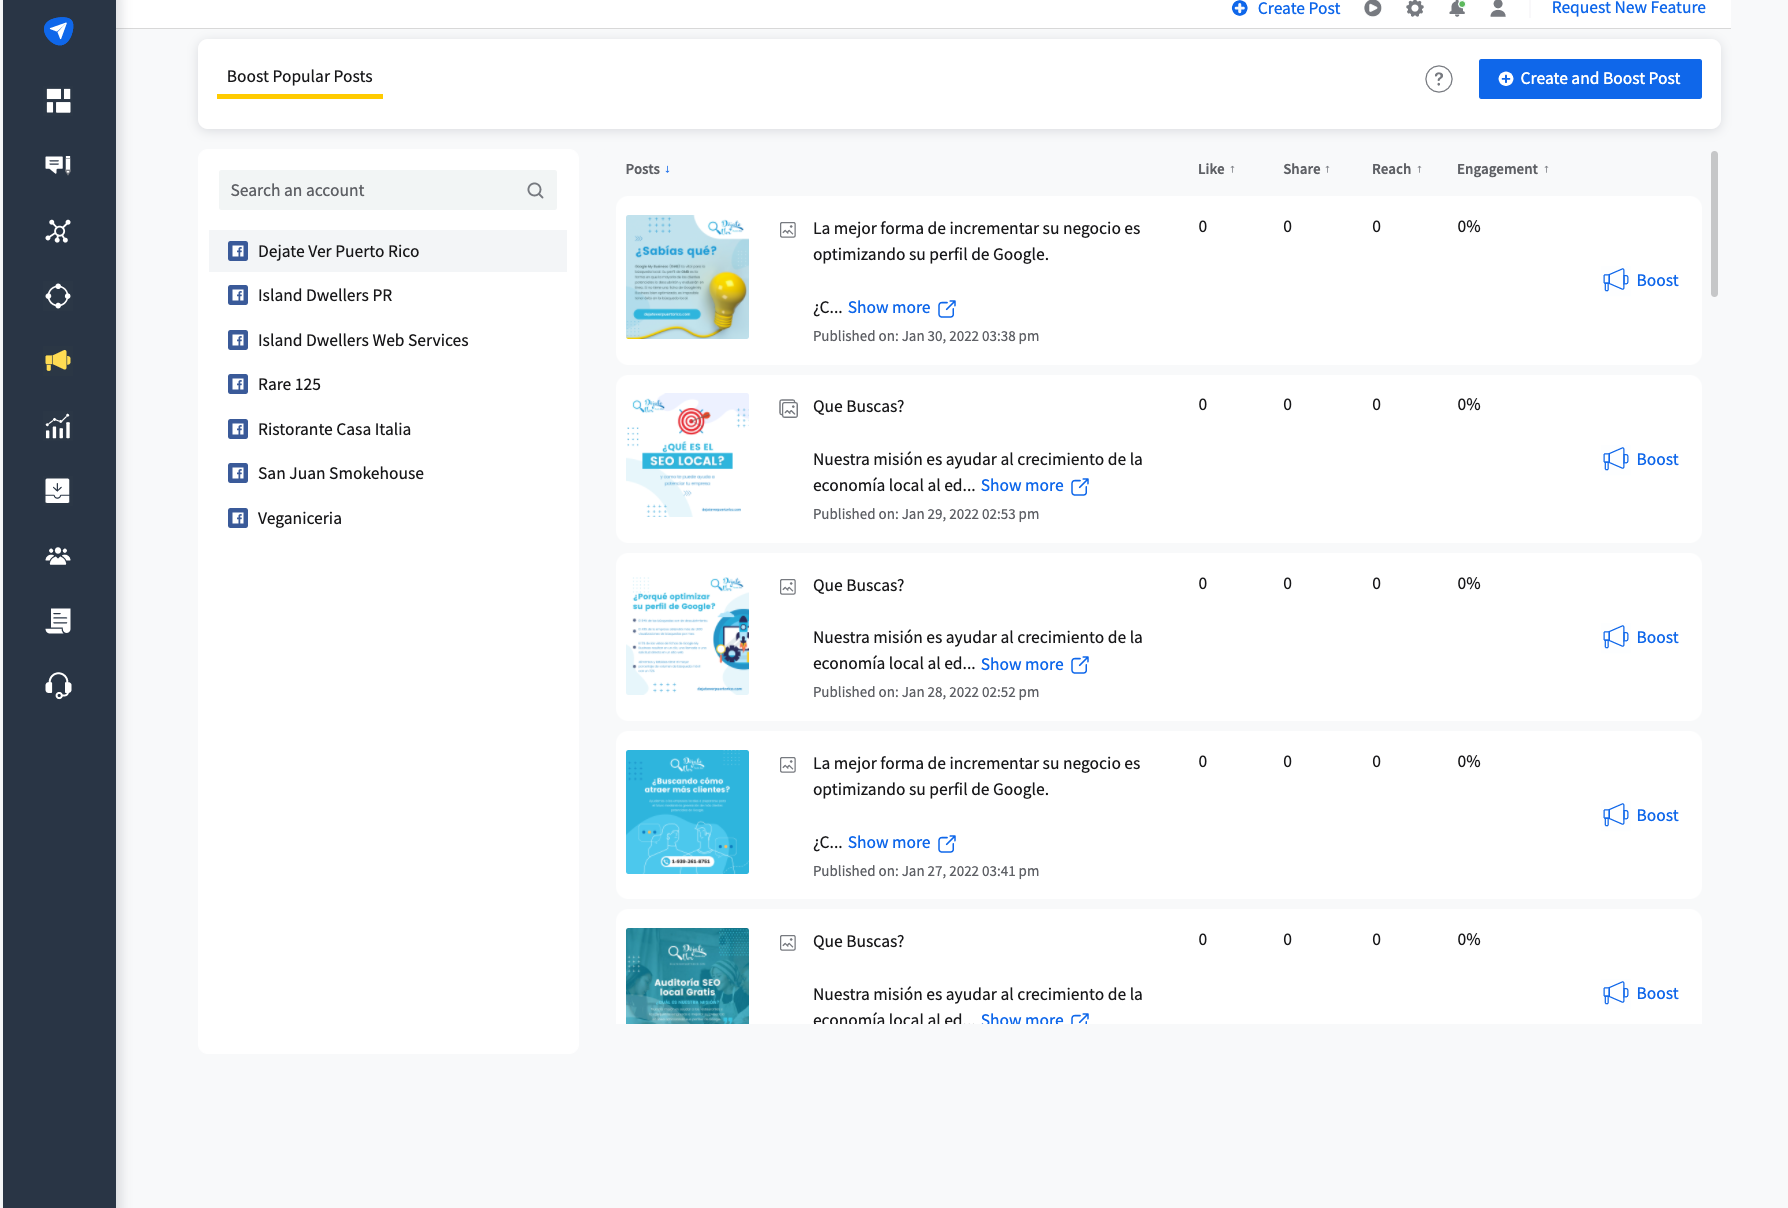Click the notifications bell icon
This screenshot has width=1788, height=1208.
[x=1456, y=9]
